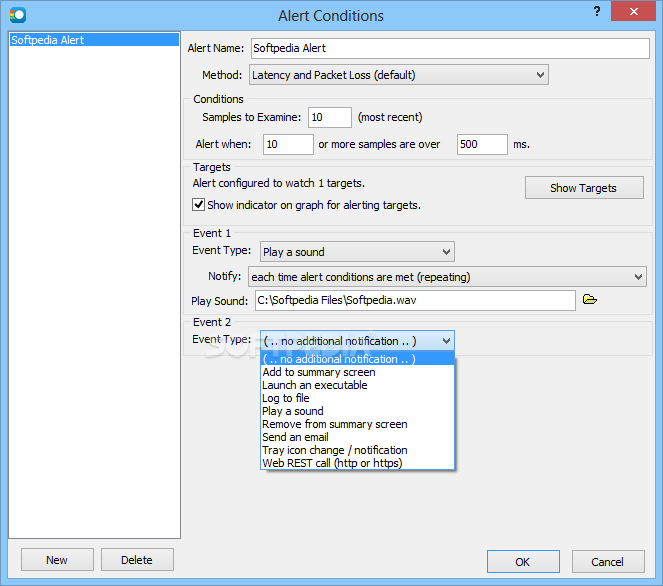Click the Alert when samples count field
This screenshot has width=663, height=586.
point(288,144)
